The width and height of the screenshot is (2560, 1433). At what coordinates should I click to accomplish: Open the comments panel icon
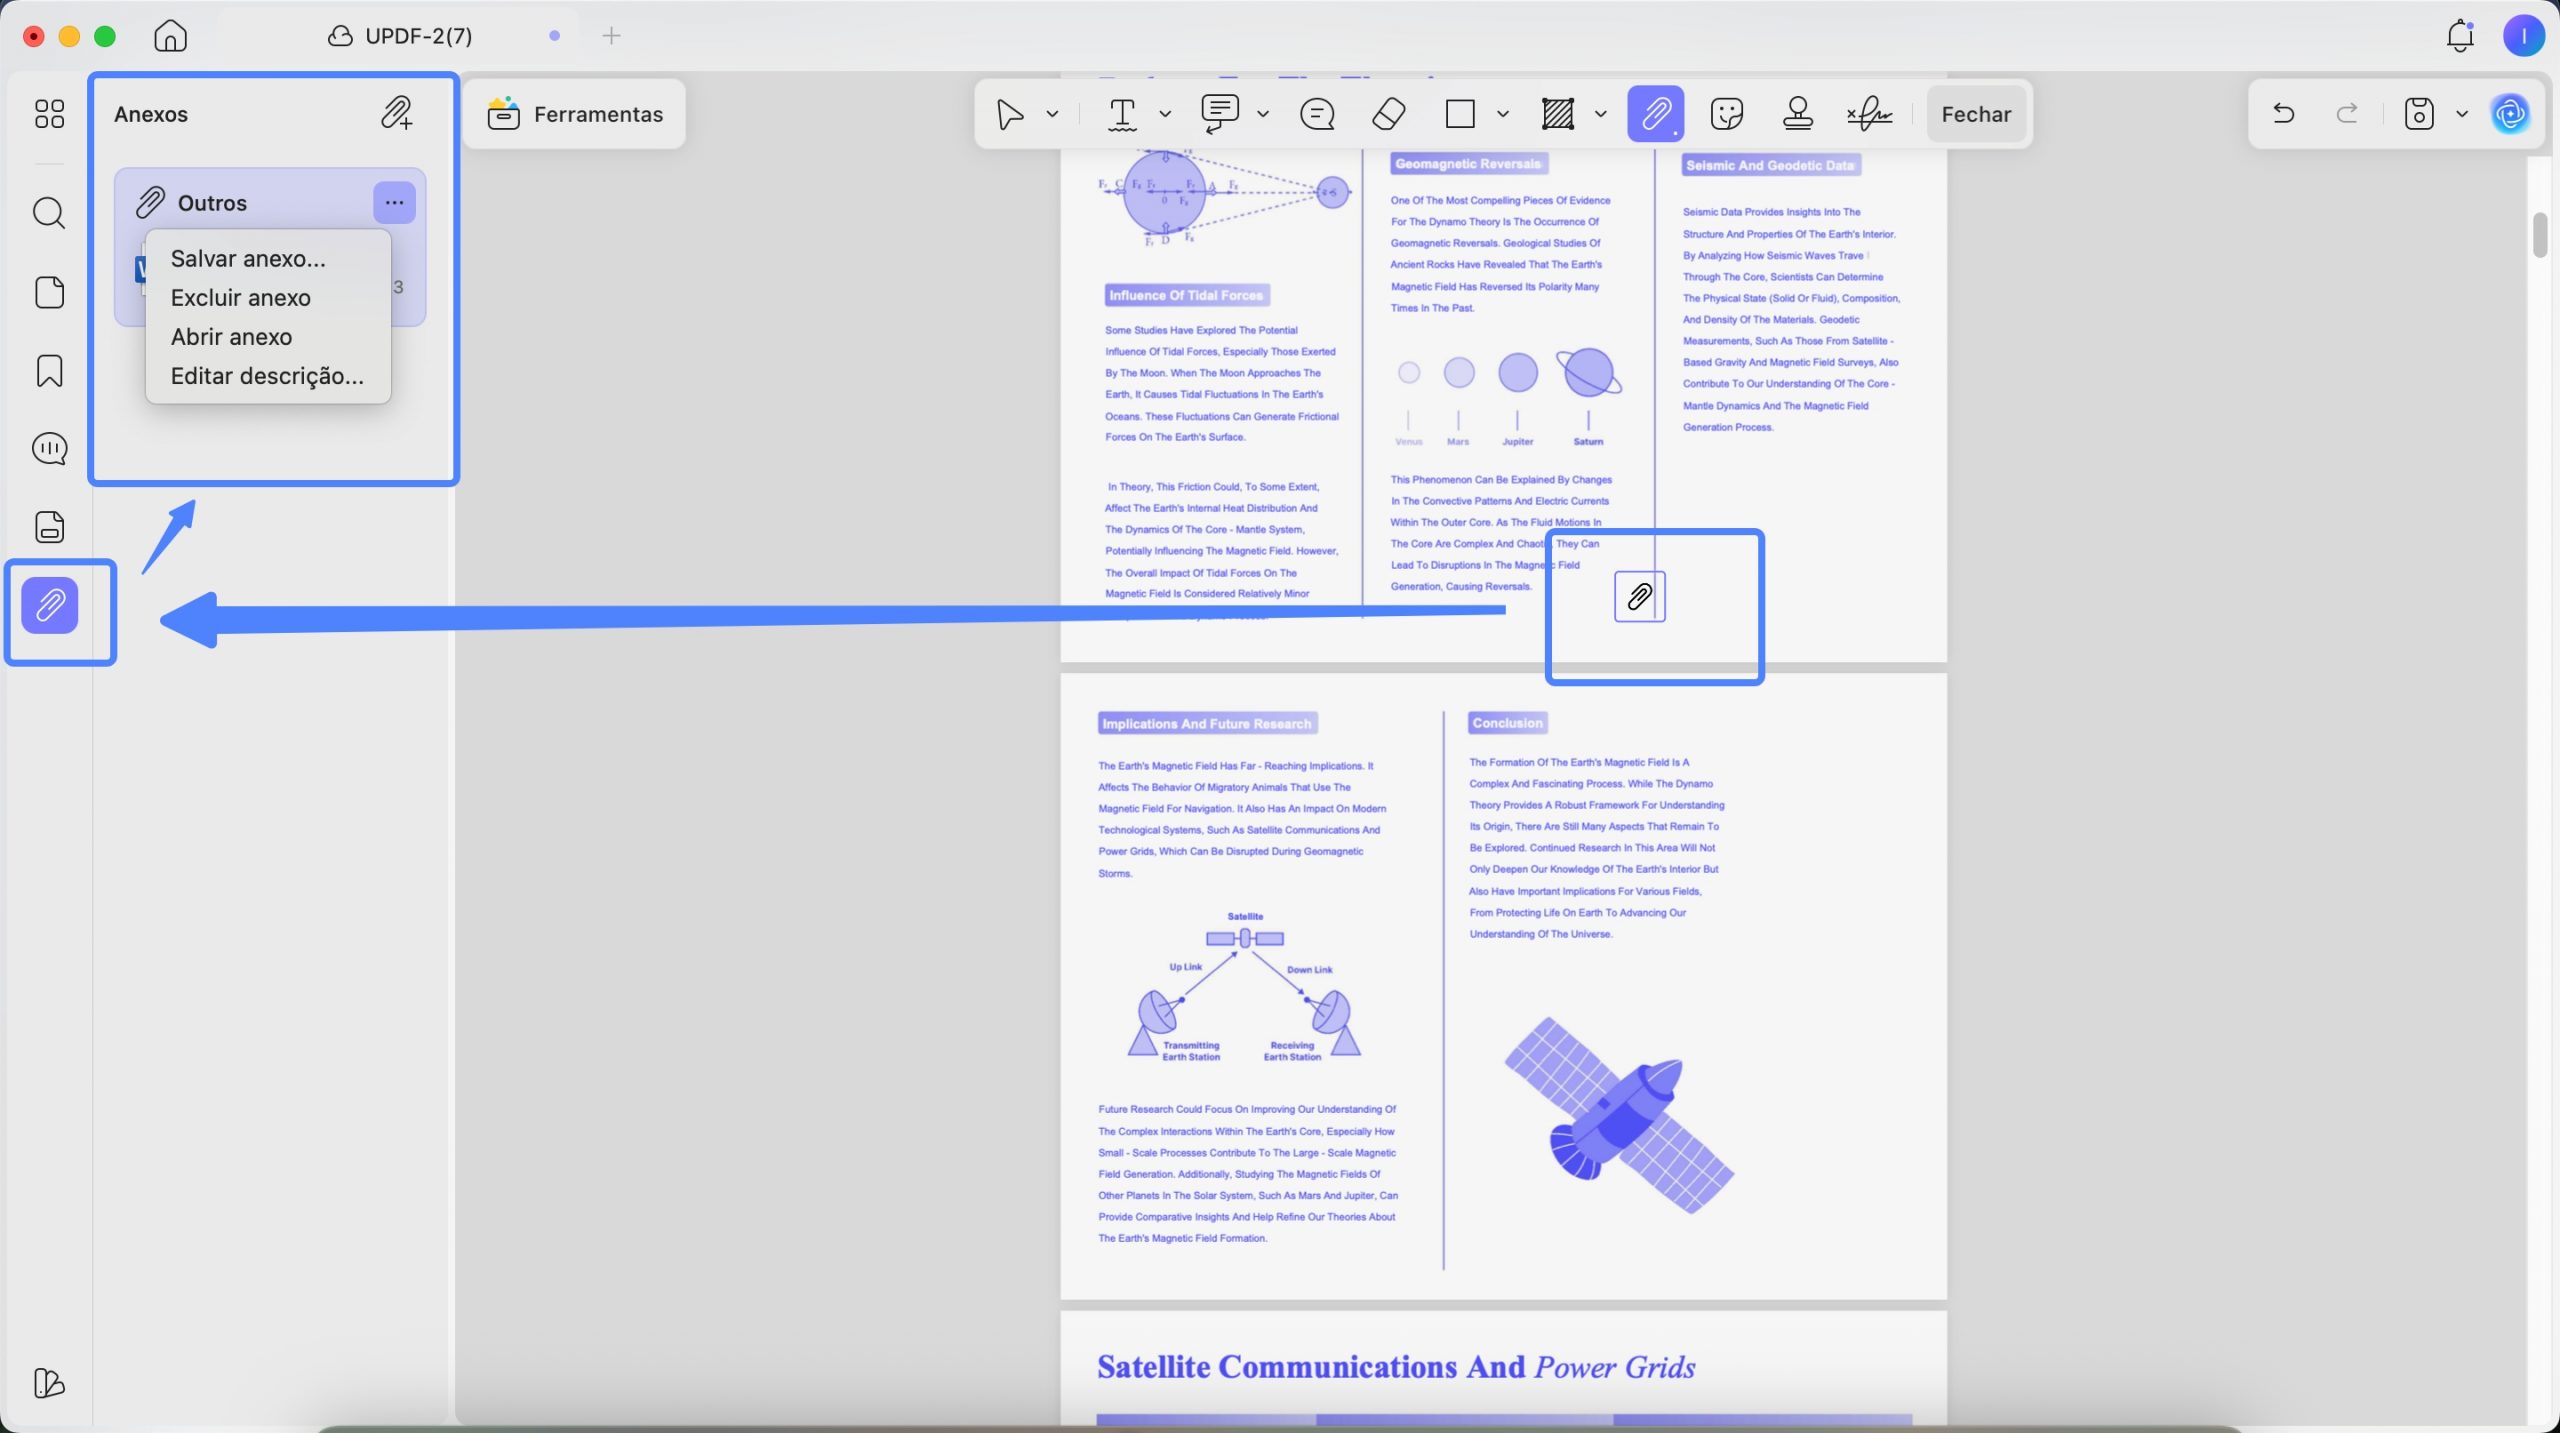[49, 449]
